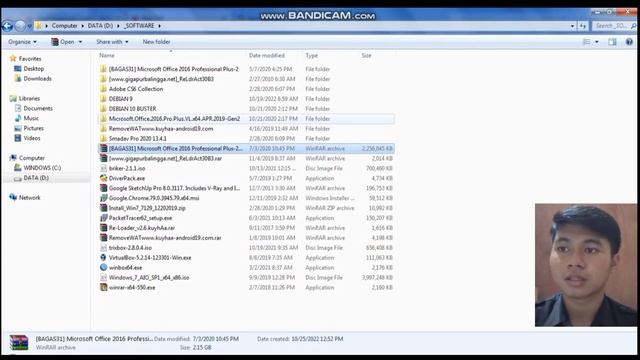Select the briker-2.1.1.iso file icon
This screenshot has width=640, height=360.
point(104,168)
